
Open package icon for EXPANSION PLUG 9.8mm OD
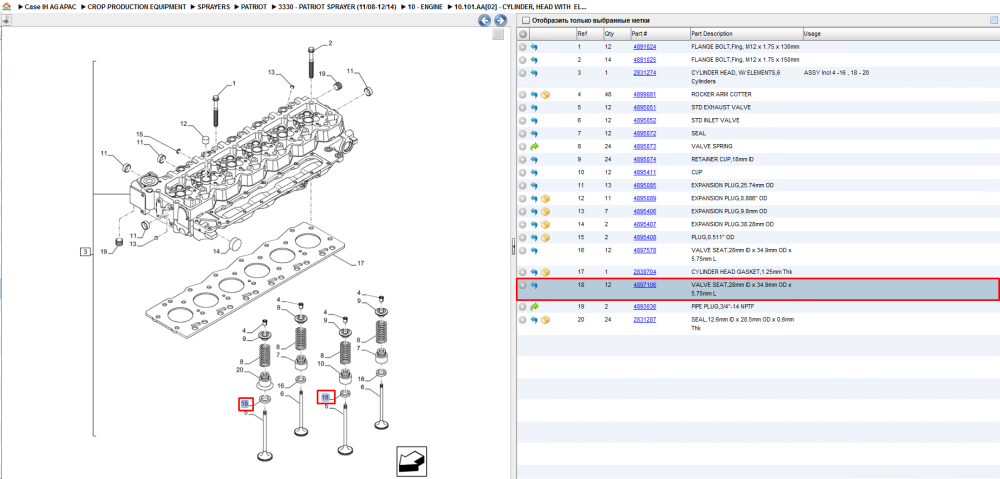[545, 211]
